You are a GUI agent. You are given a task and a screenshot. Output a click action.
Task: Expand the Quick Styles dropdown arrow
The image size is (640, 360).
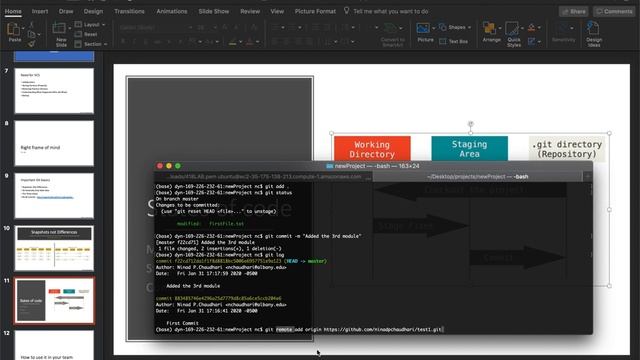click(x=522, y=28)
